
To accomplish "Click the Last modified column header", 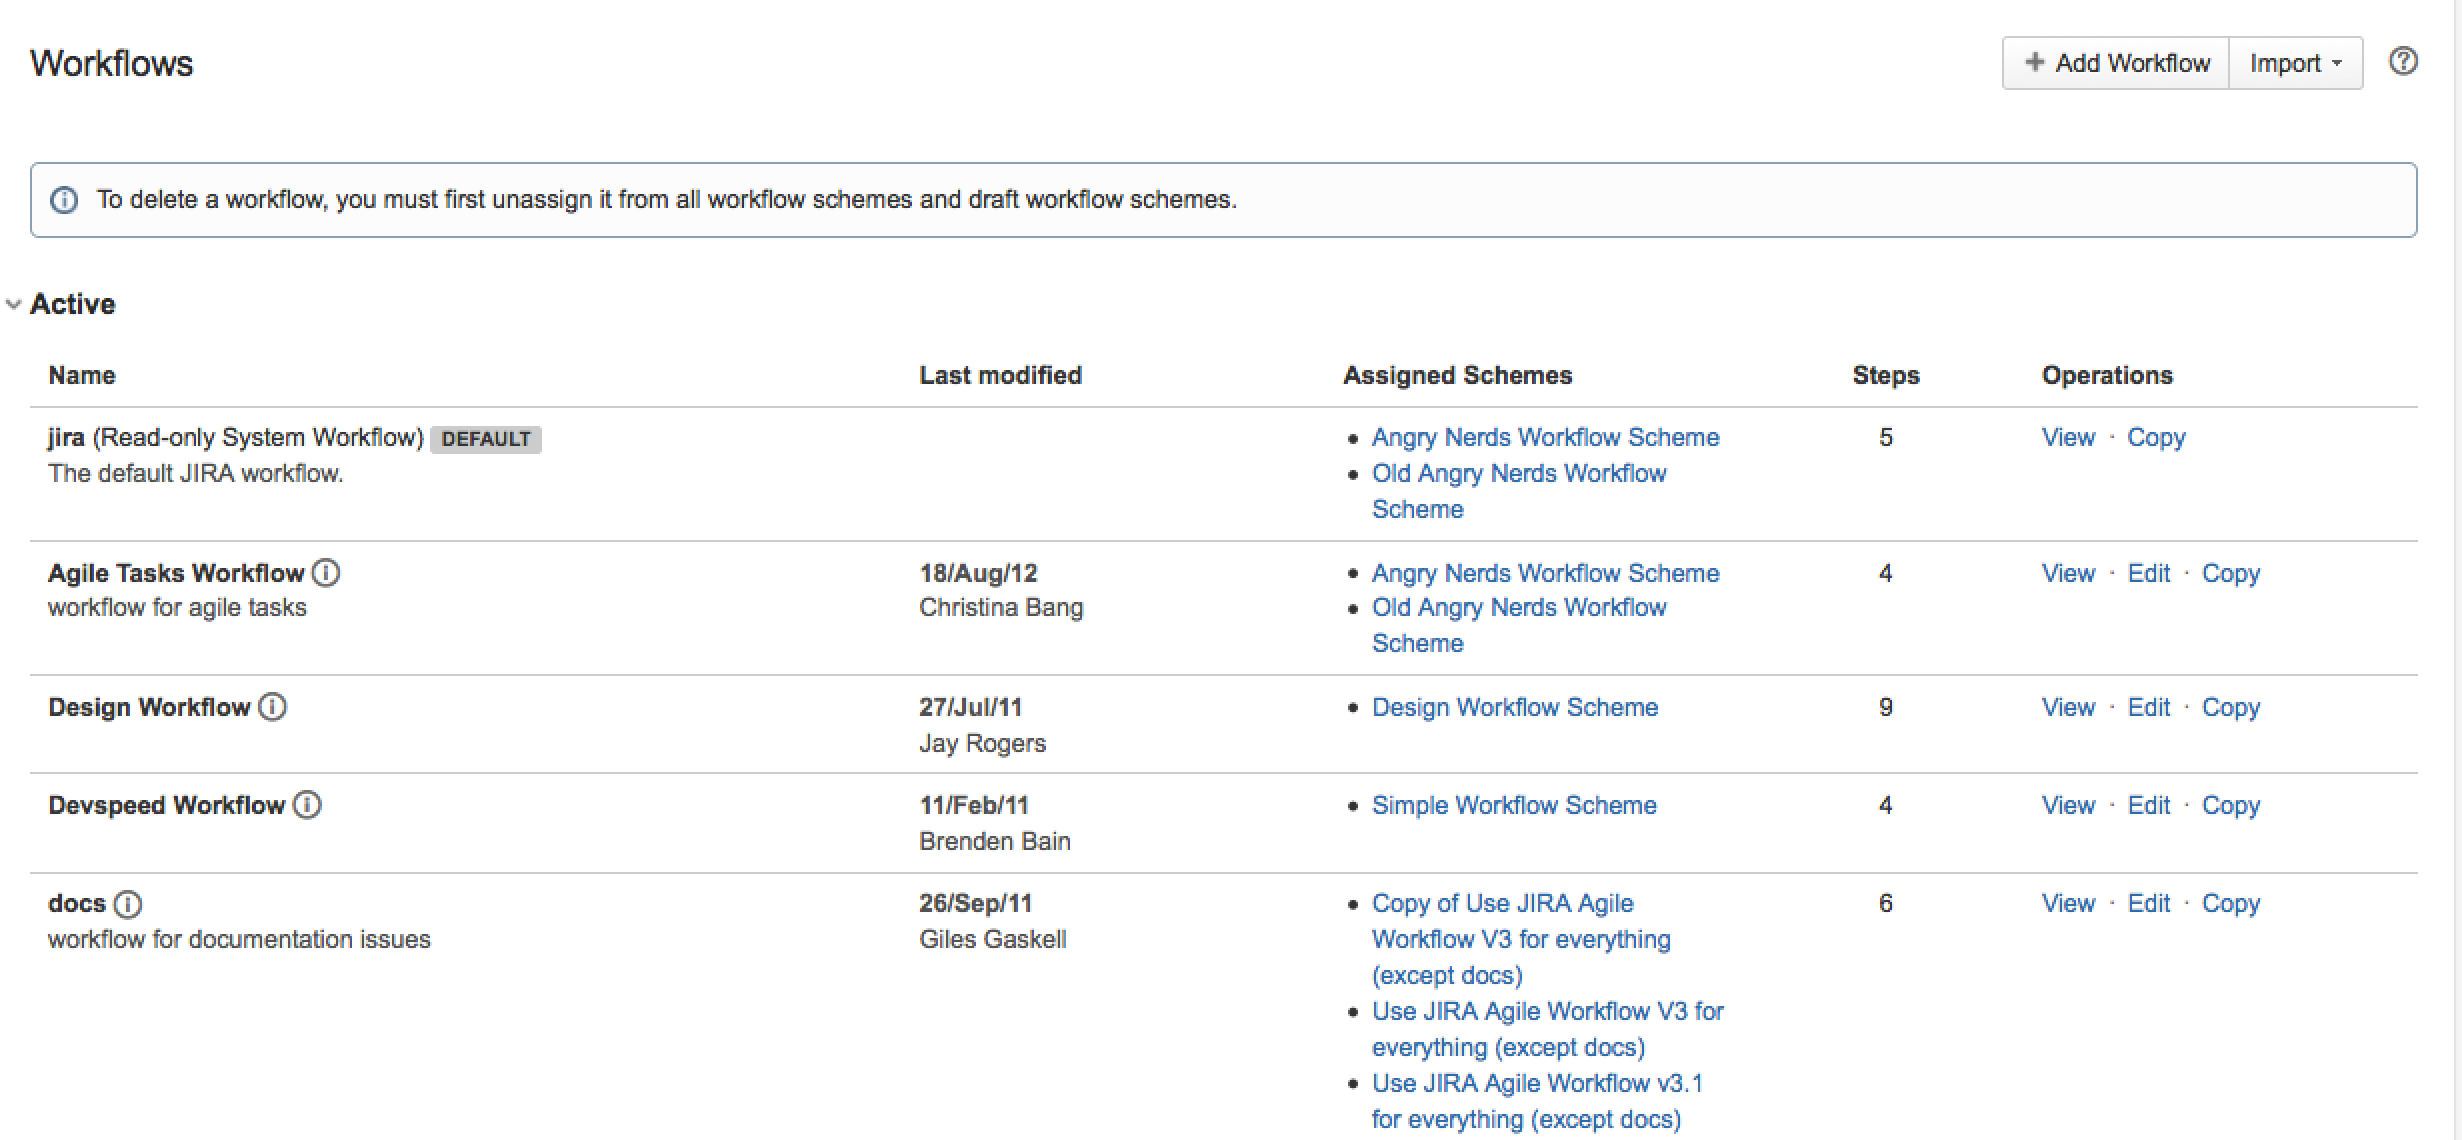I will (x=1000, y=375).
